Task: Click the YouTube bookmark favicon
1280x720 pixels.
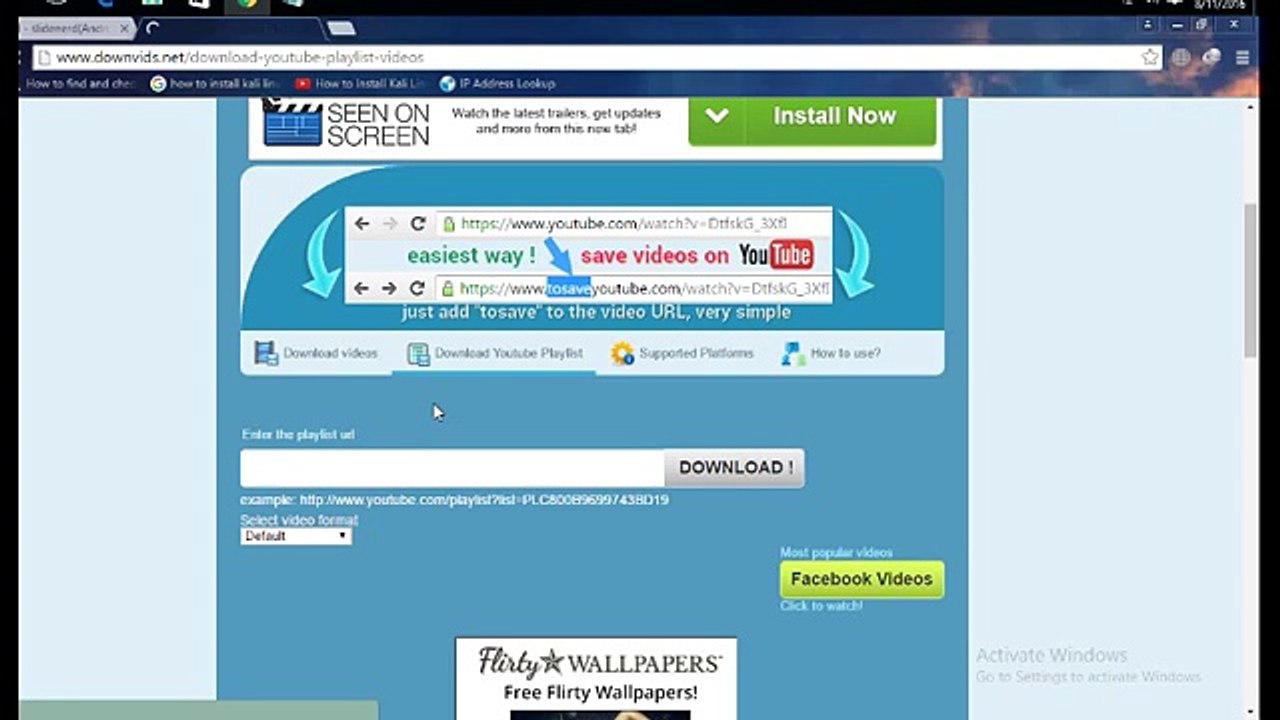Action: tap(303, 84)
